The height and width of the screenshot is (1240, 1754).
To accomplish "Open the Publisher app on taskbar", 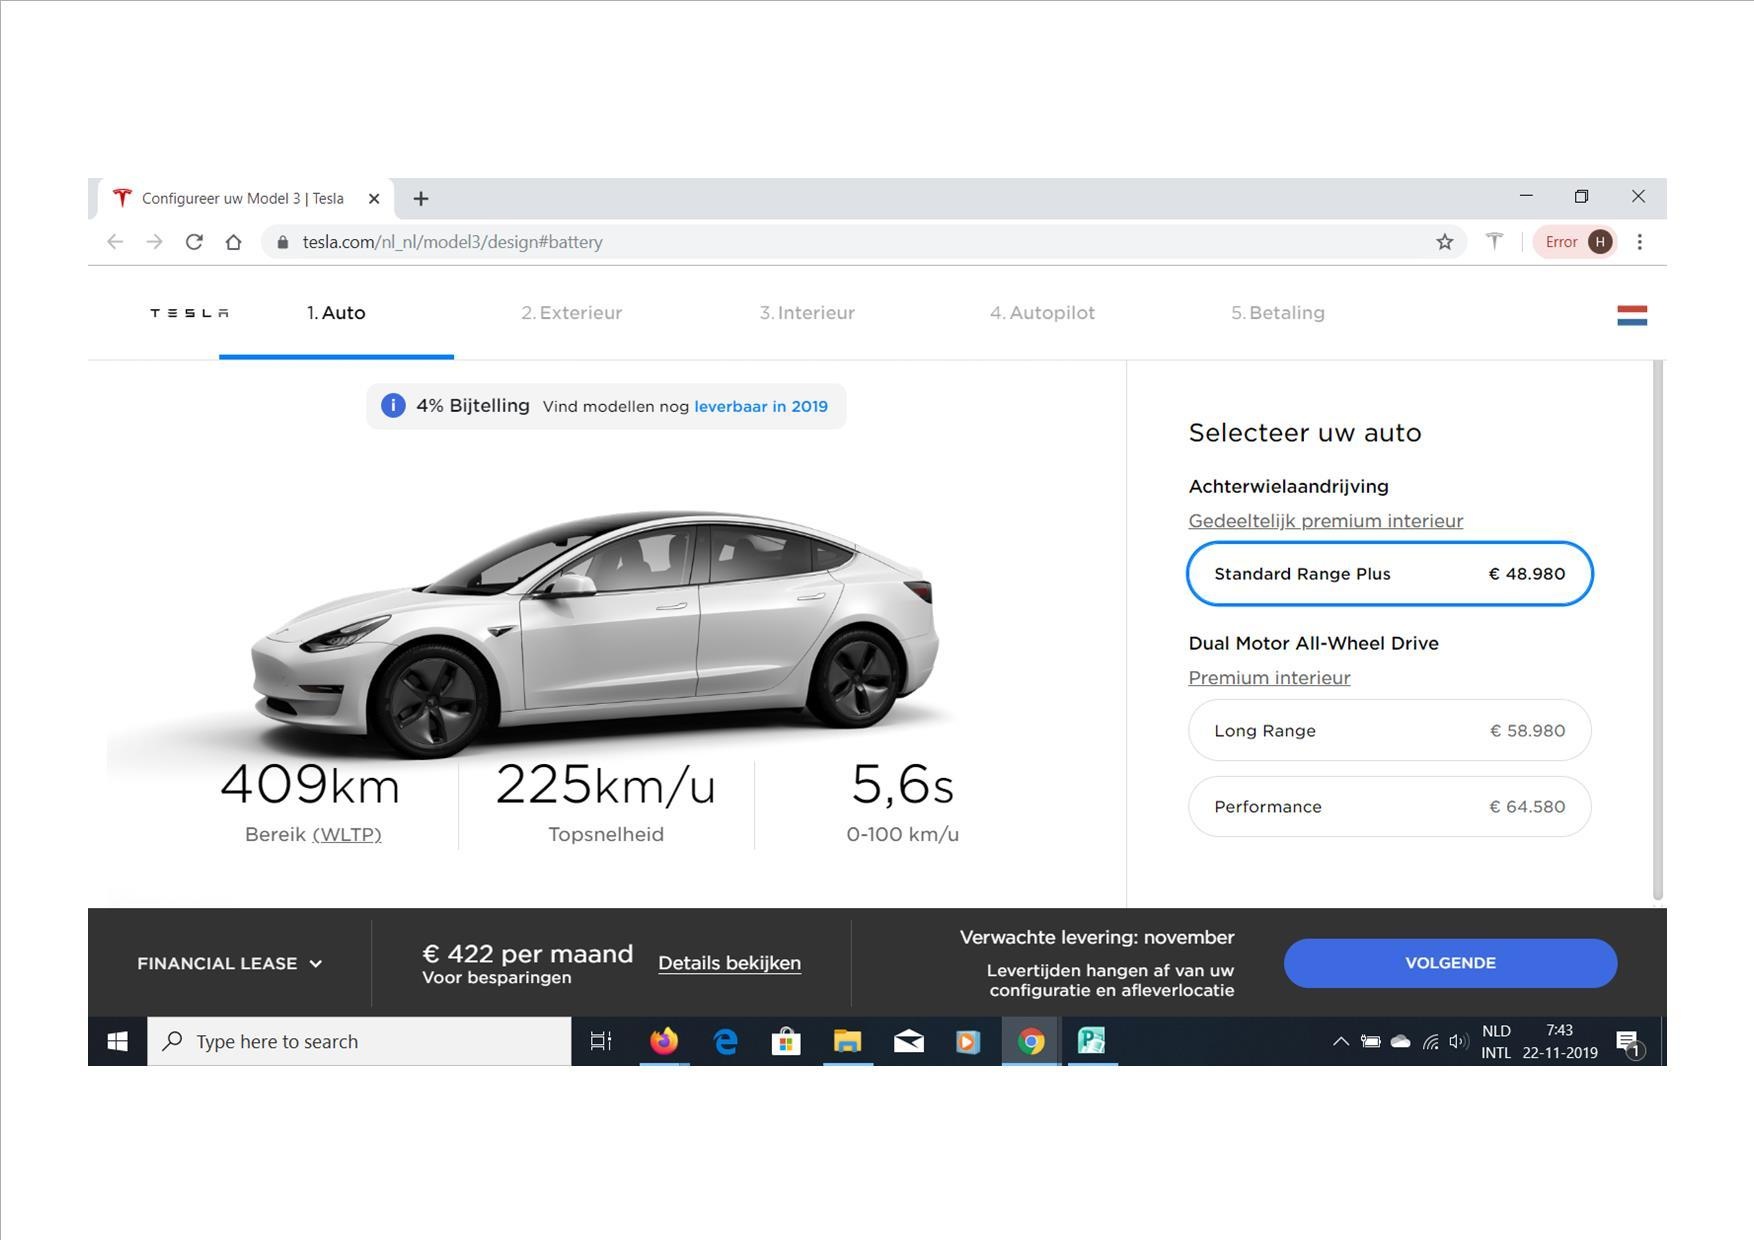I will click(x=1091, y=1041).
